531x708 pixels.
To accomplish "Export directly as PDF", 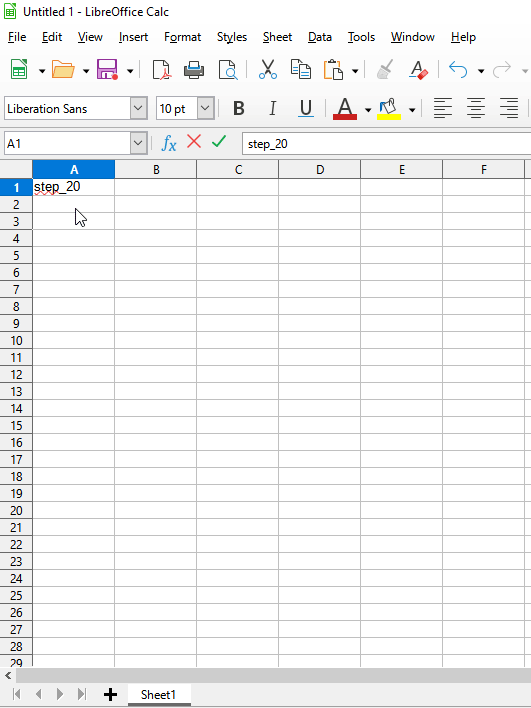I will pos(162,70).
